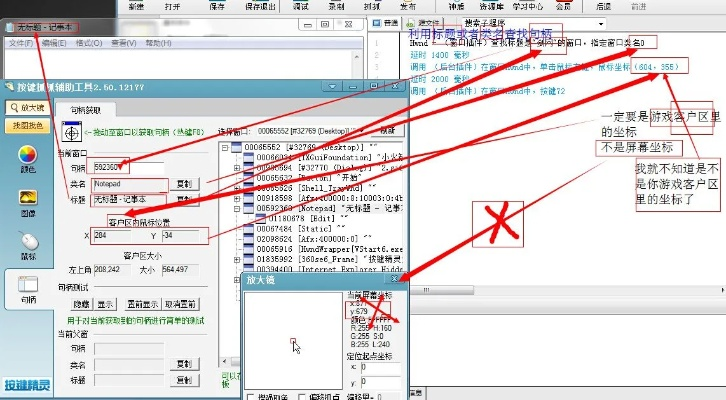Open the 颜色 (color) tool in sidebar

coord(27,158)
